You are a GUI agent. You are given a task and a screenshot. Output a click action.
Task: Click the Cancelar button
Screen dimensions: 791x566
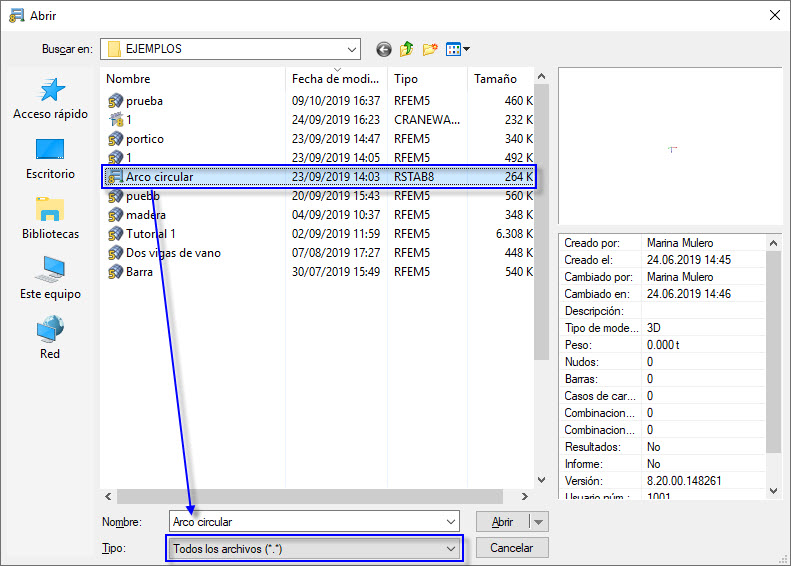coord(512,548)
